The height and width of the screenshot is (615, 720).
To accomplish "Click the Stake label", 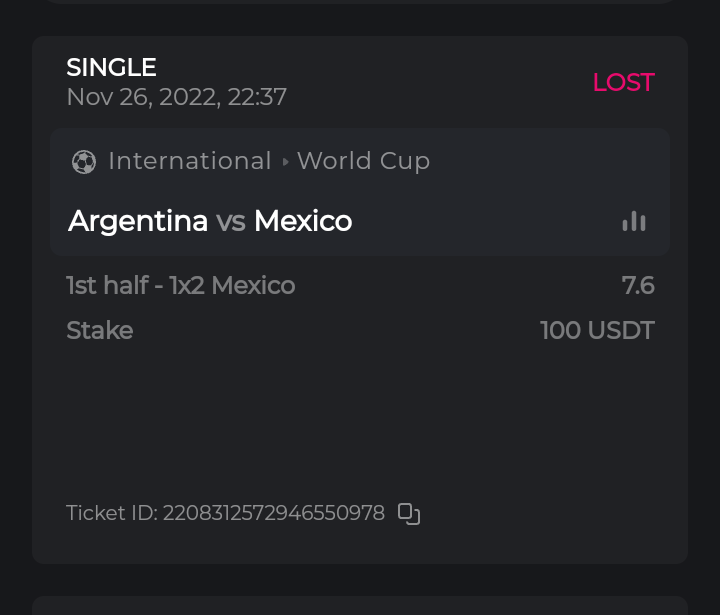I will [99, 331].
